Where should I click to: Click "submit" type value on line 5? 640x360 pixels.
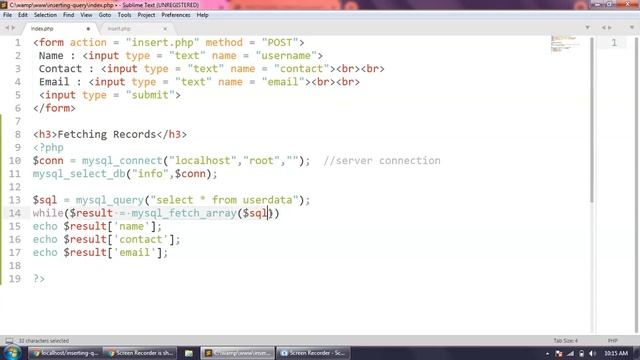point(150,95)
